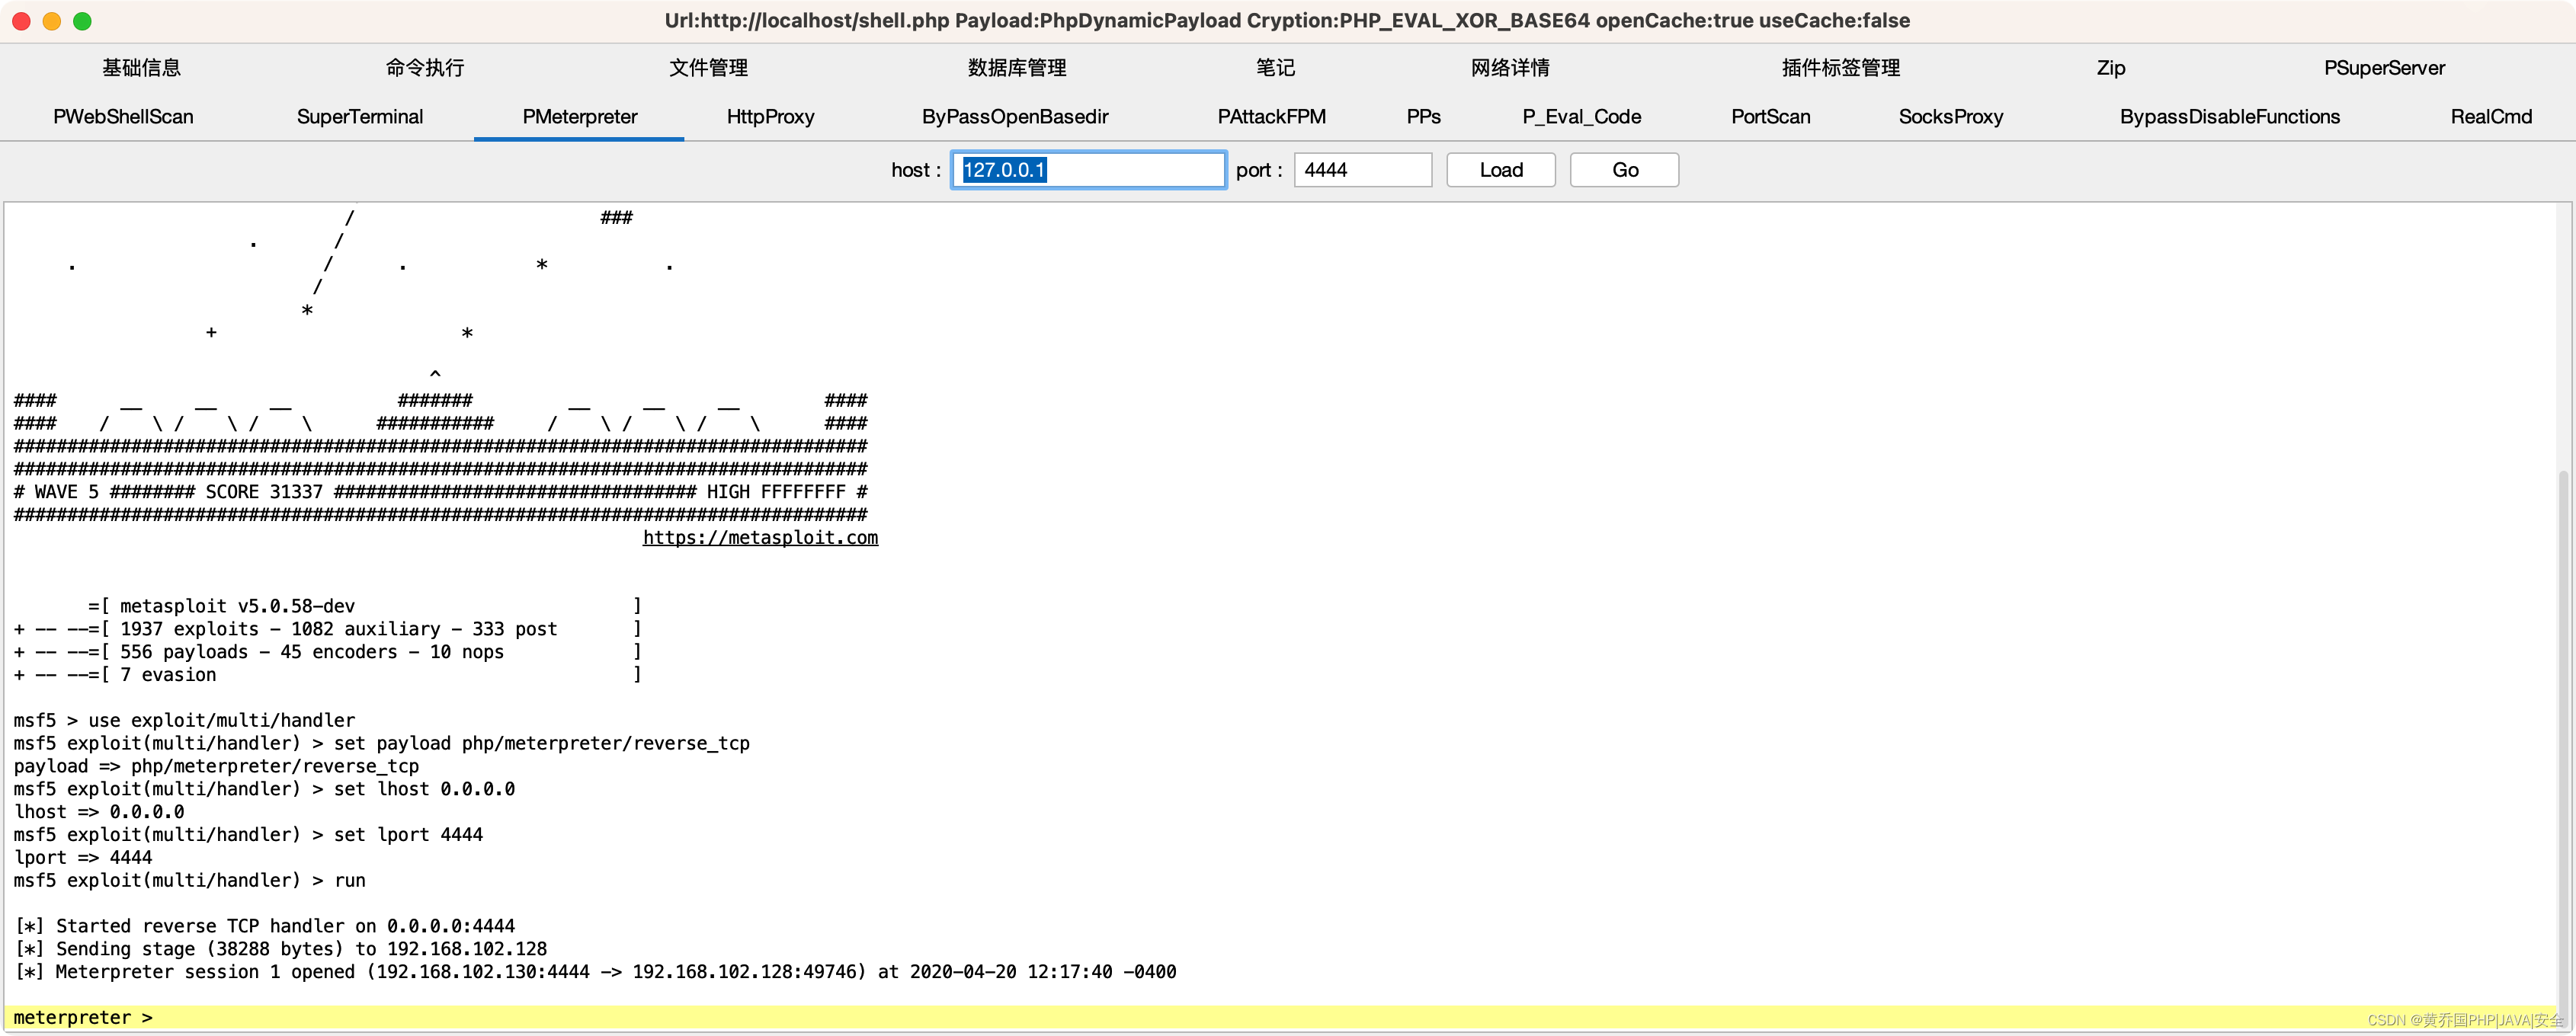2576x1036 pixels.
Task: Click the 'set lhost 0.0.0.0' command line
Action: click(x=264, y=789)
